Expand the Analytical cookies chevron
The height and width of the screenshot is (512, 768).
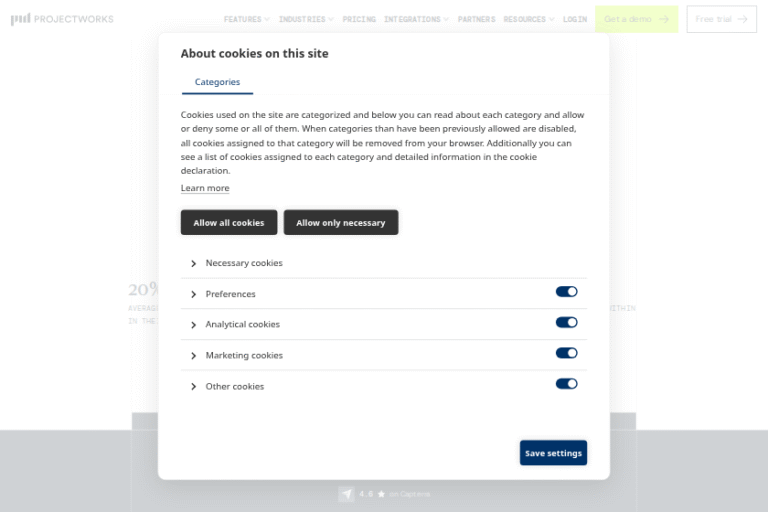point(194,325)
